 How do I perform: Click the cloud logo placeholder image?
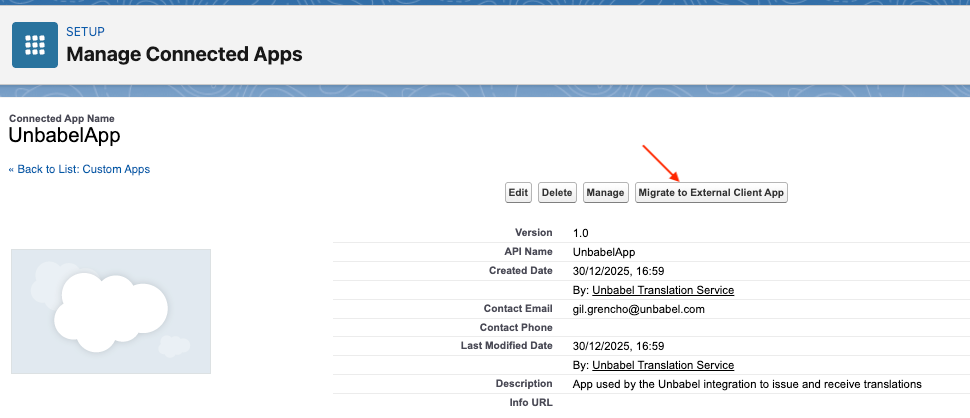tap(111, 312)
